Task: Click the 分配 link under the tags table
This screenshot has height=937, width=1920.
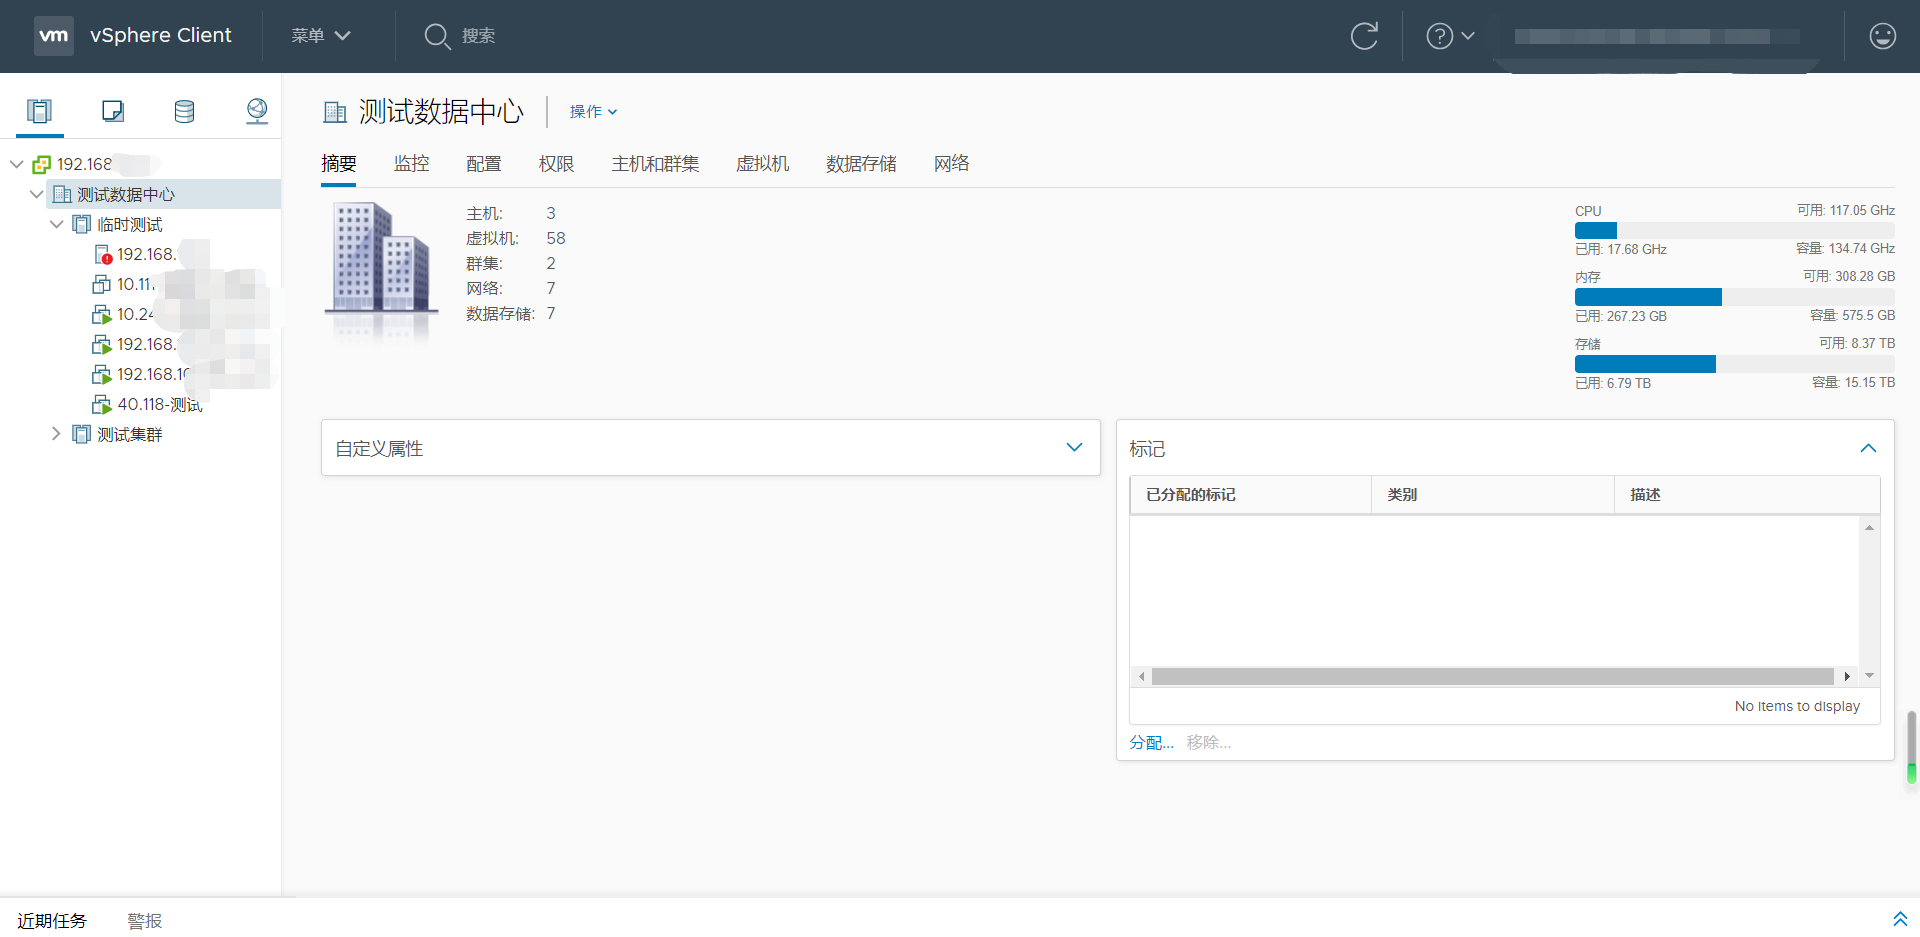Action: click(1151, 742)
